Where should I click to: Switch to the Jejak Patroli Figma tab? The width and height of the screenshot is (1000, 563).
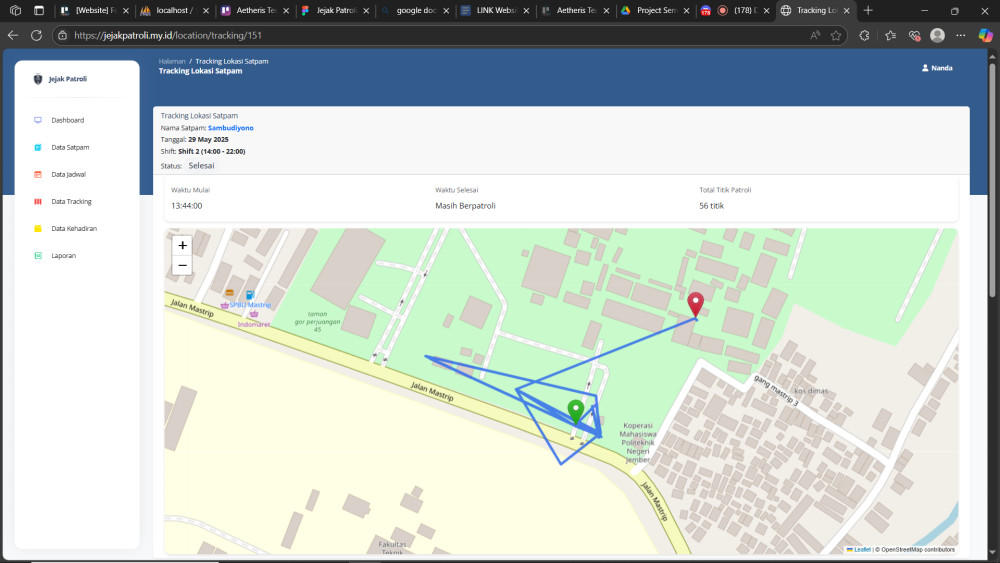coord(336,10)
